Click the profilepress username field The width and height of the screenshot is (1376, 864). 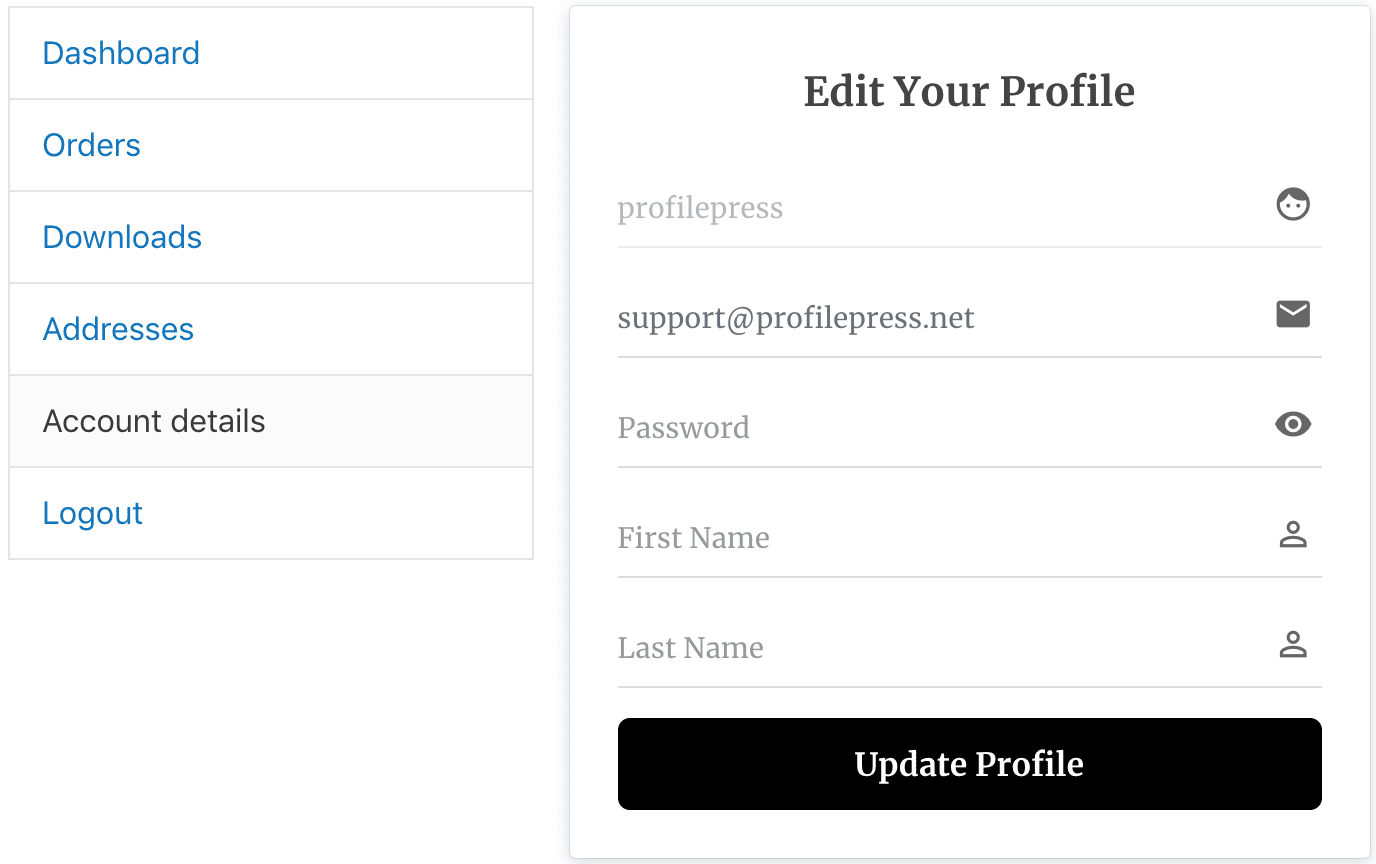pos(970,206)
